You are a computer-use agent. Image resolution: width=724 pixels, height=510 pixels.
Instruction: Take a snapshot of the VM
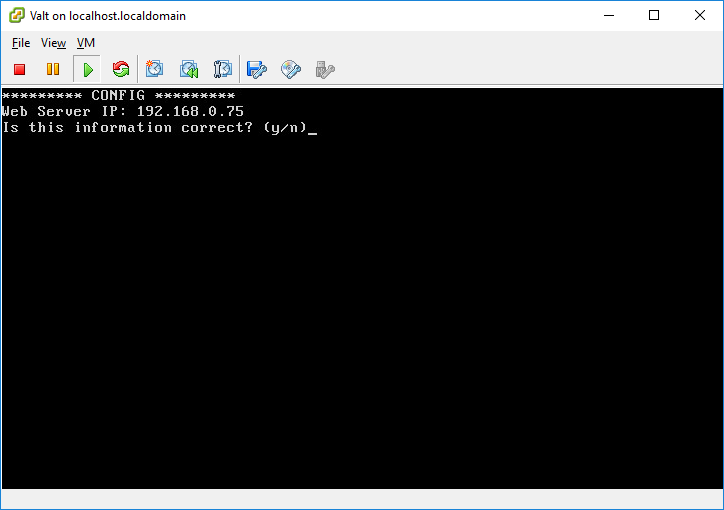pos(155,70)
